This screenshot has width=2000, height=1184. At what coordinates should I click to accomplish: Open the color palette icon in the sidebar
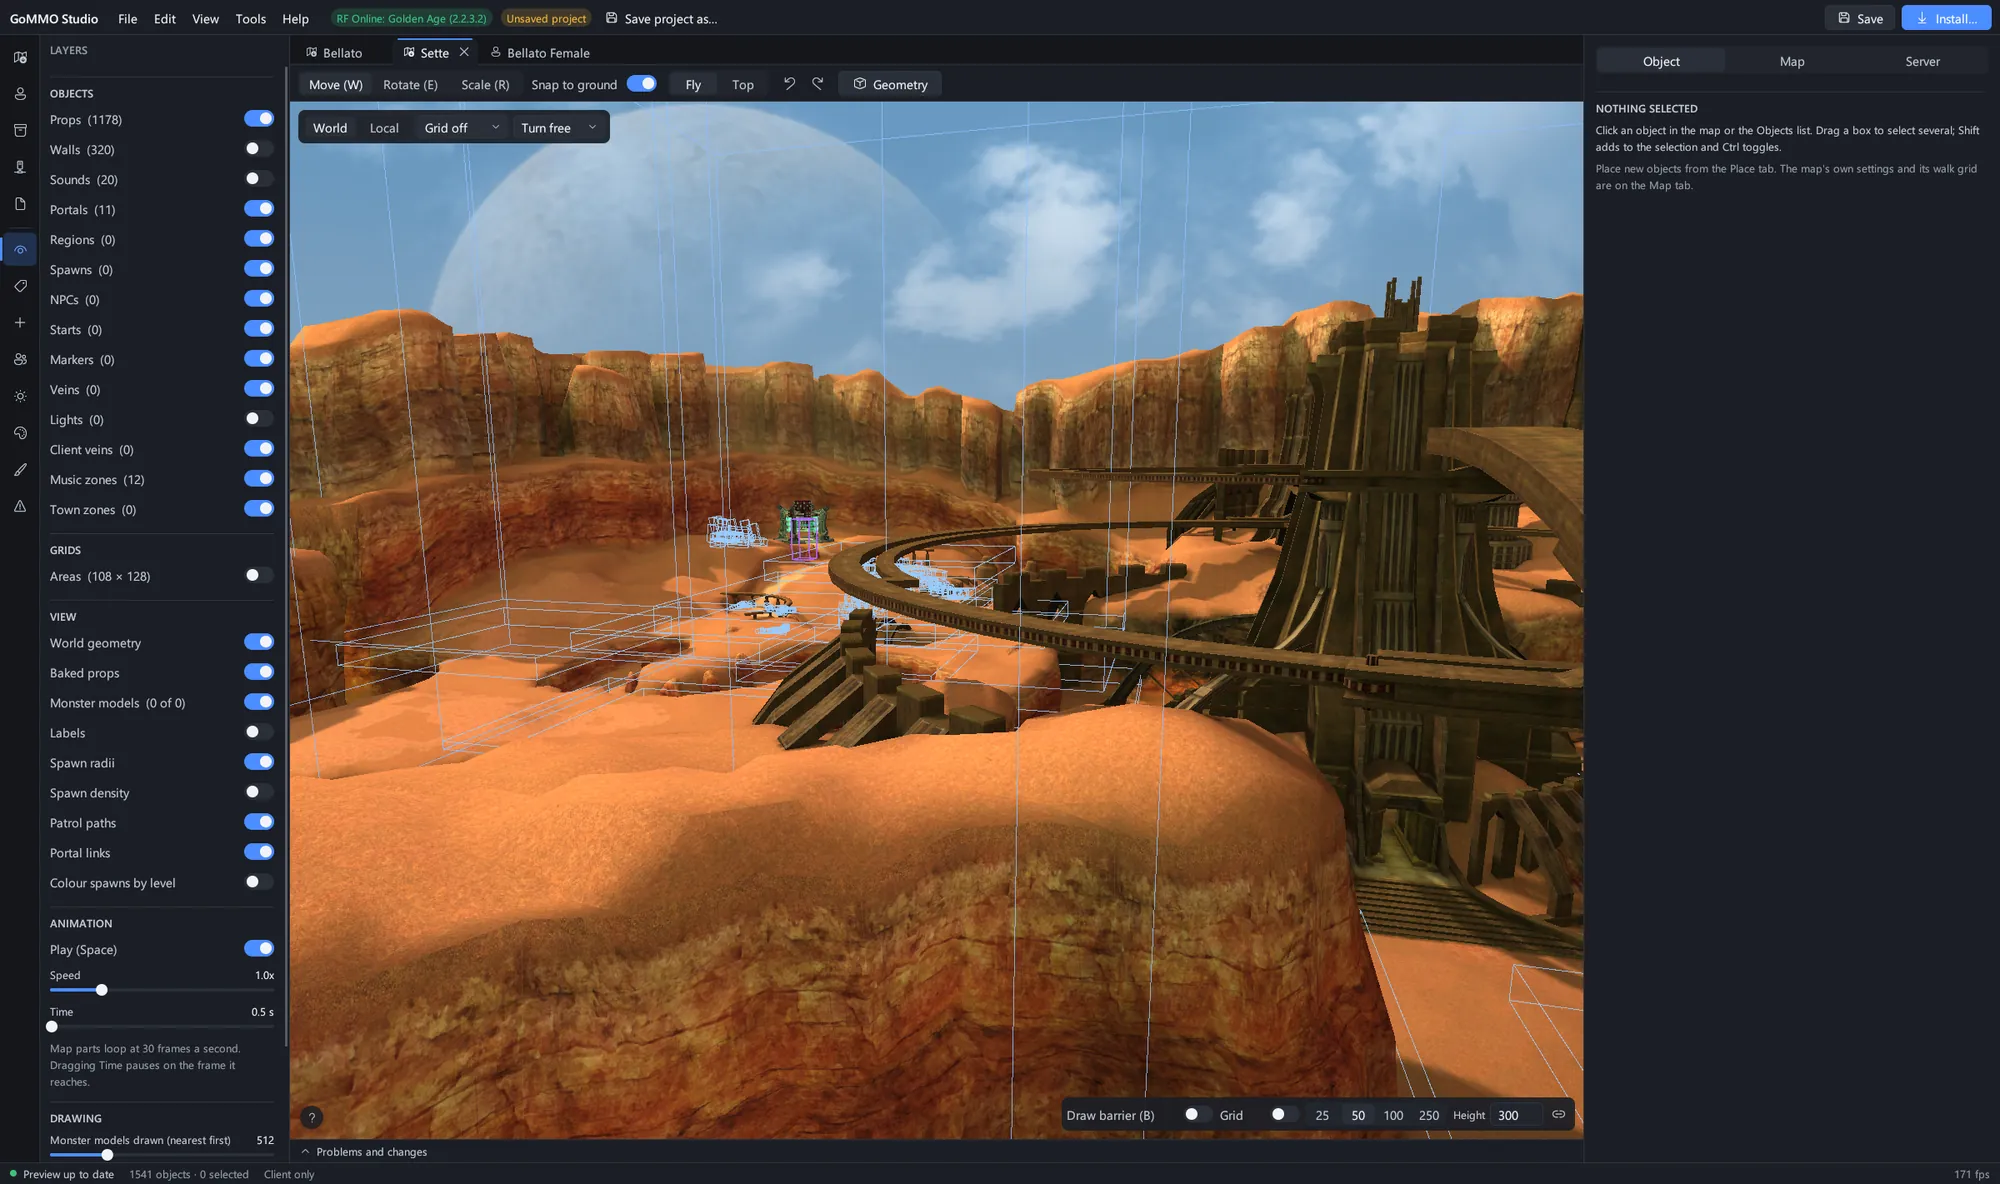(x=20, y=433)
